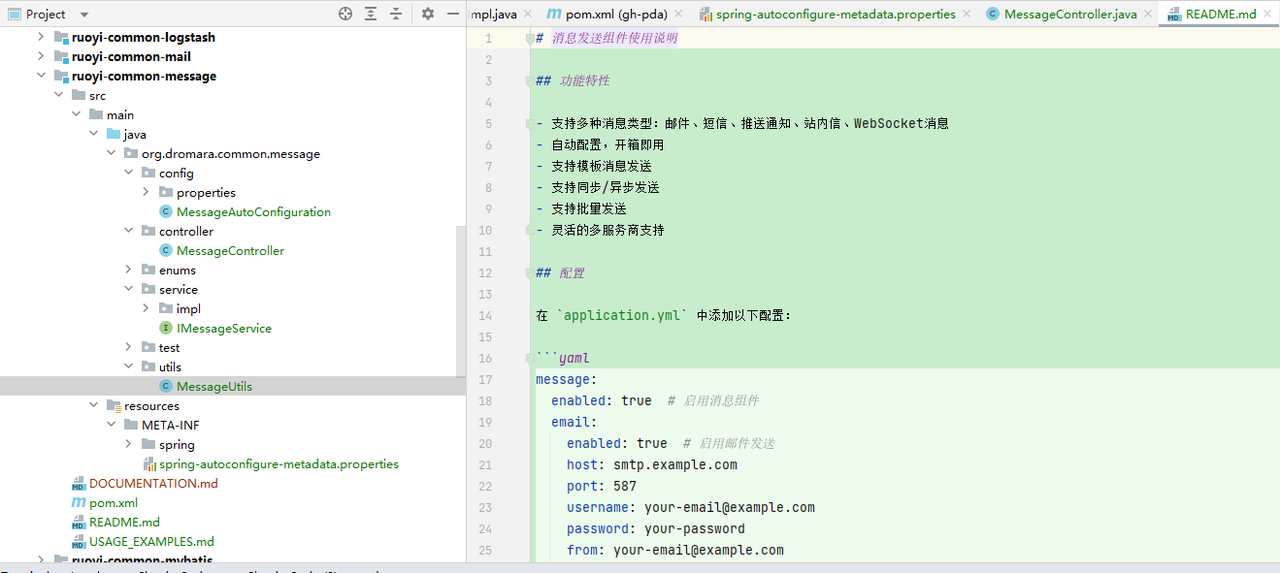Collapse the ruoyi-common-message module chevron

pyautogui.click(x=41, y=76)
